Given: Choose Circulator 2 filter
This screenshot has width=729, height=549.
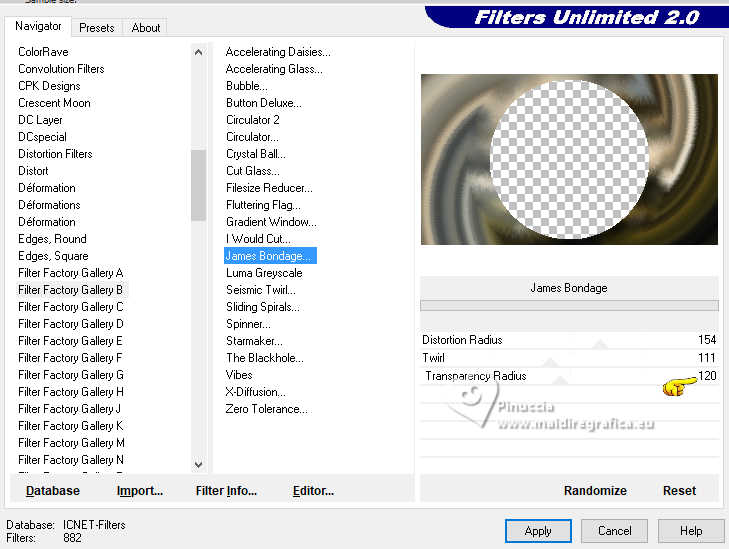Looking at the screenshot, I should pos(252,120).
